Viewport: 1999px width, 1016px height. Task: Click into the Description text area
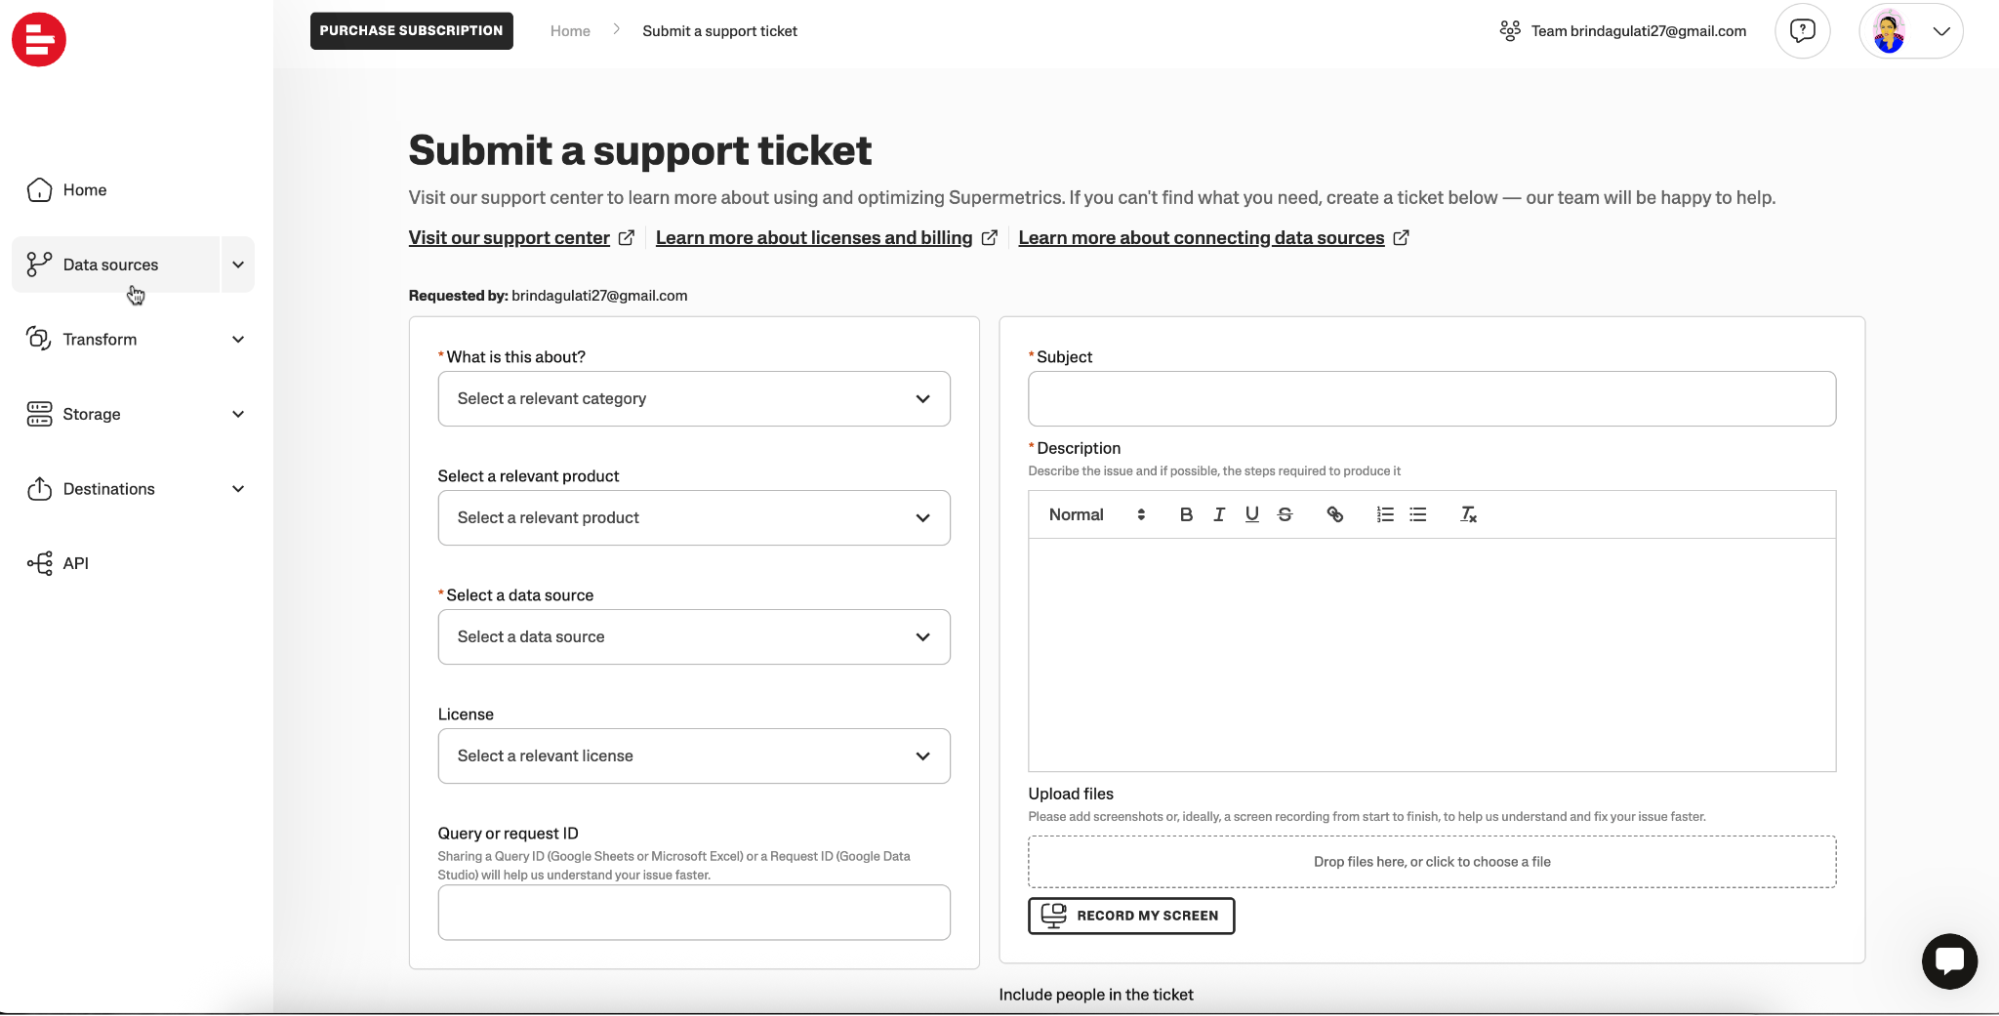(x=1432, y=655)
